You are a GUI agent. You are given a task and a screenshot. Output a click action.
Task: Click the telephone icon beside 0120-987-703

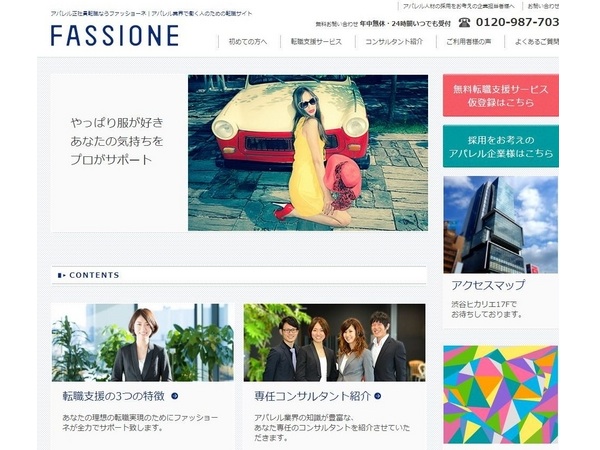[x=465, y=23]
